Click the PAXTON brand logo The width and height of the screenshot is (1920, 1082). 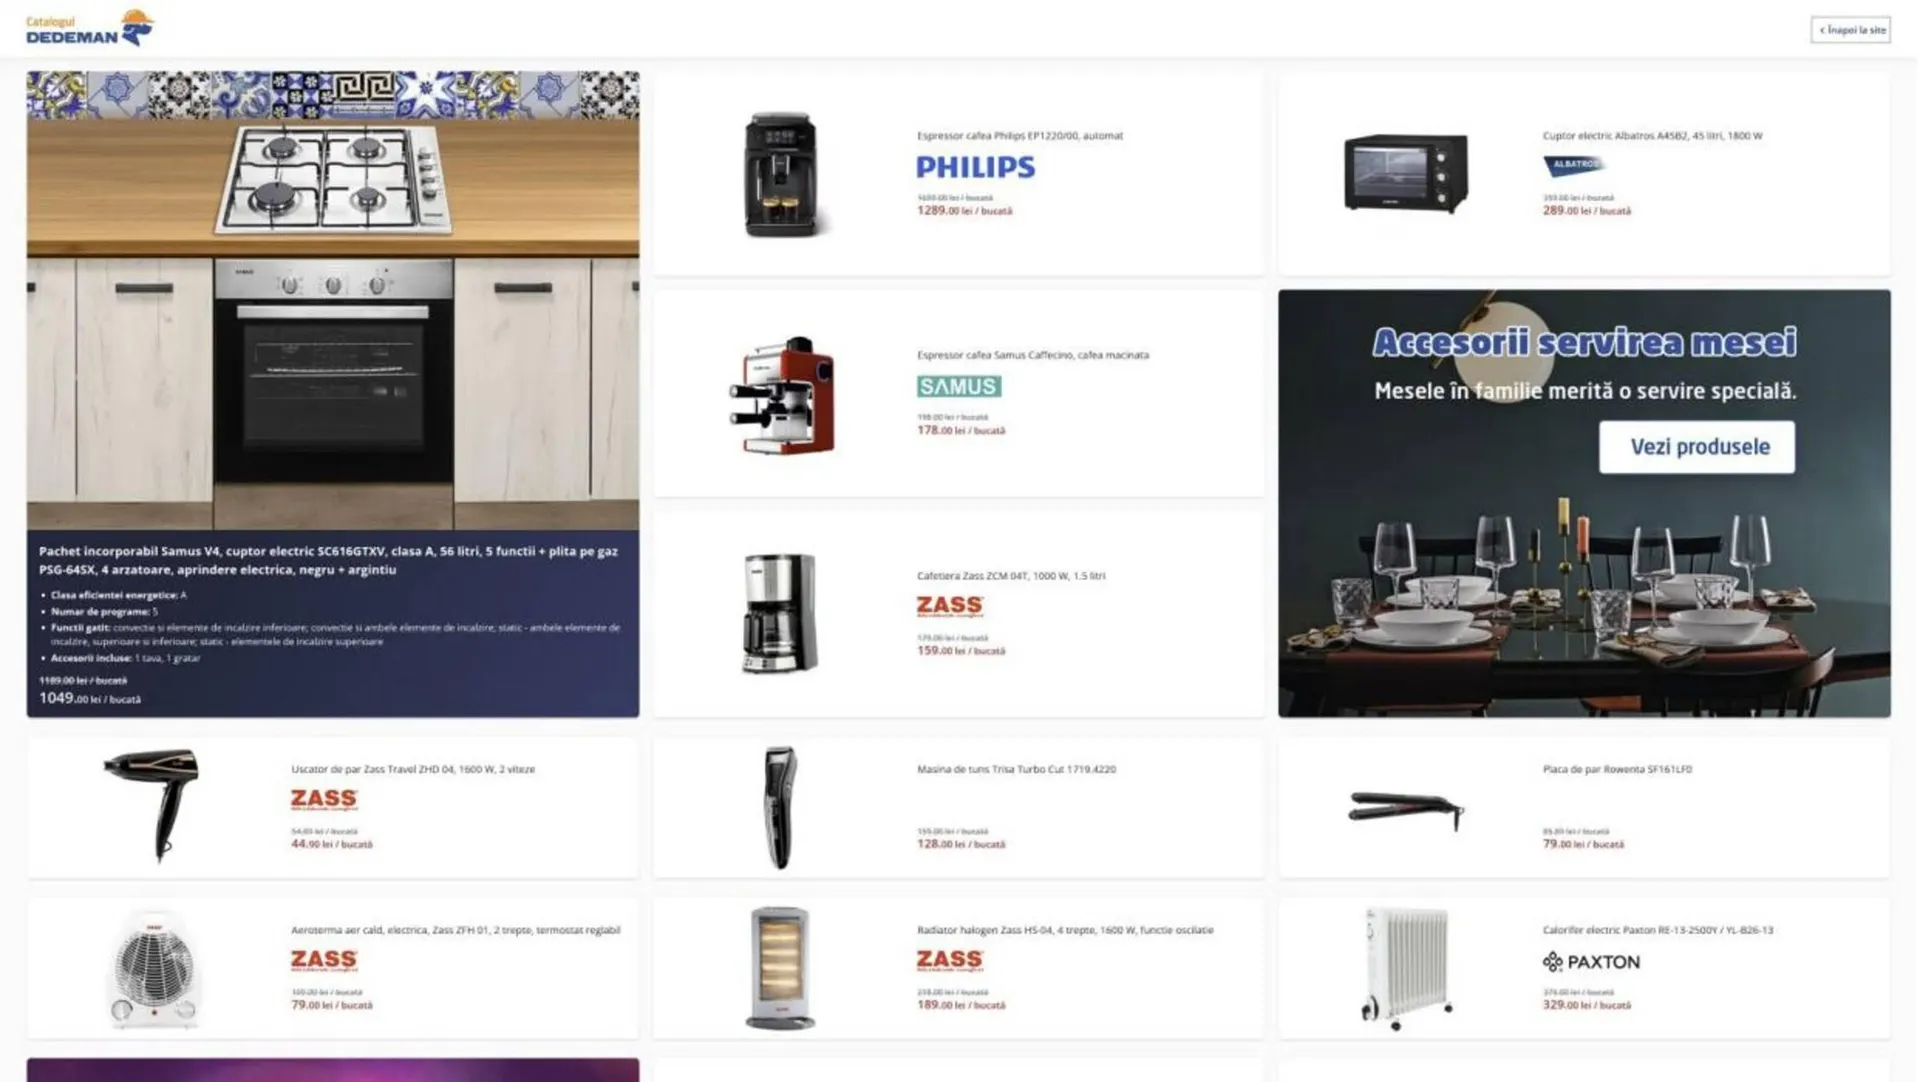(1591, 962)
